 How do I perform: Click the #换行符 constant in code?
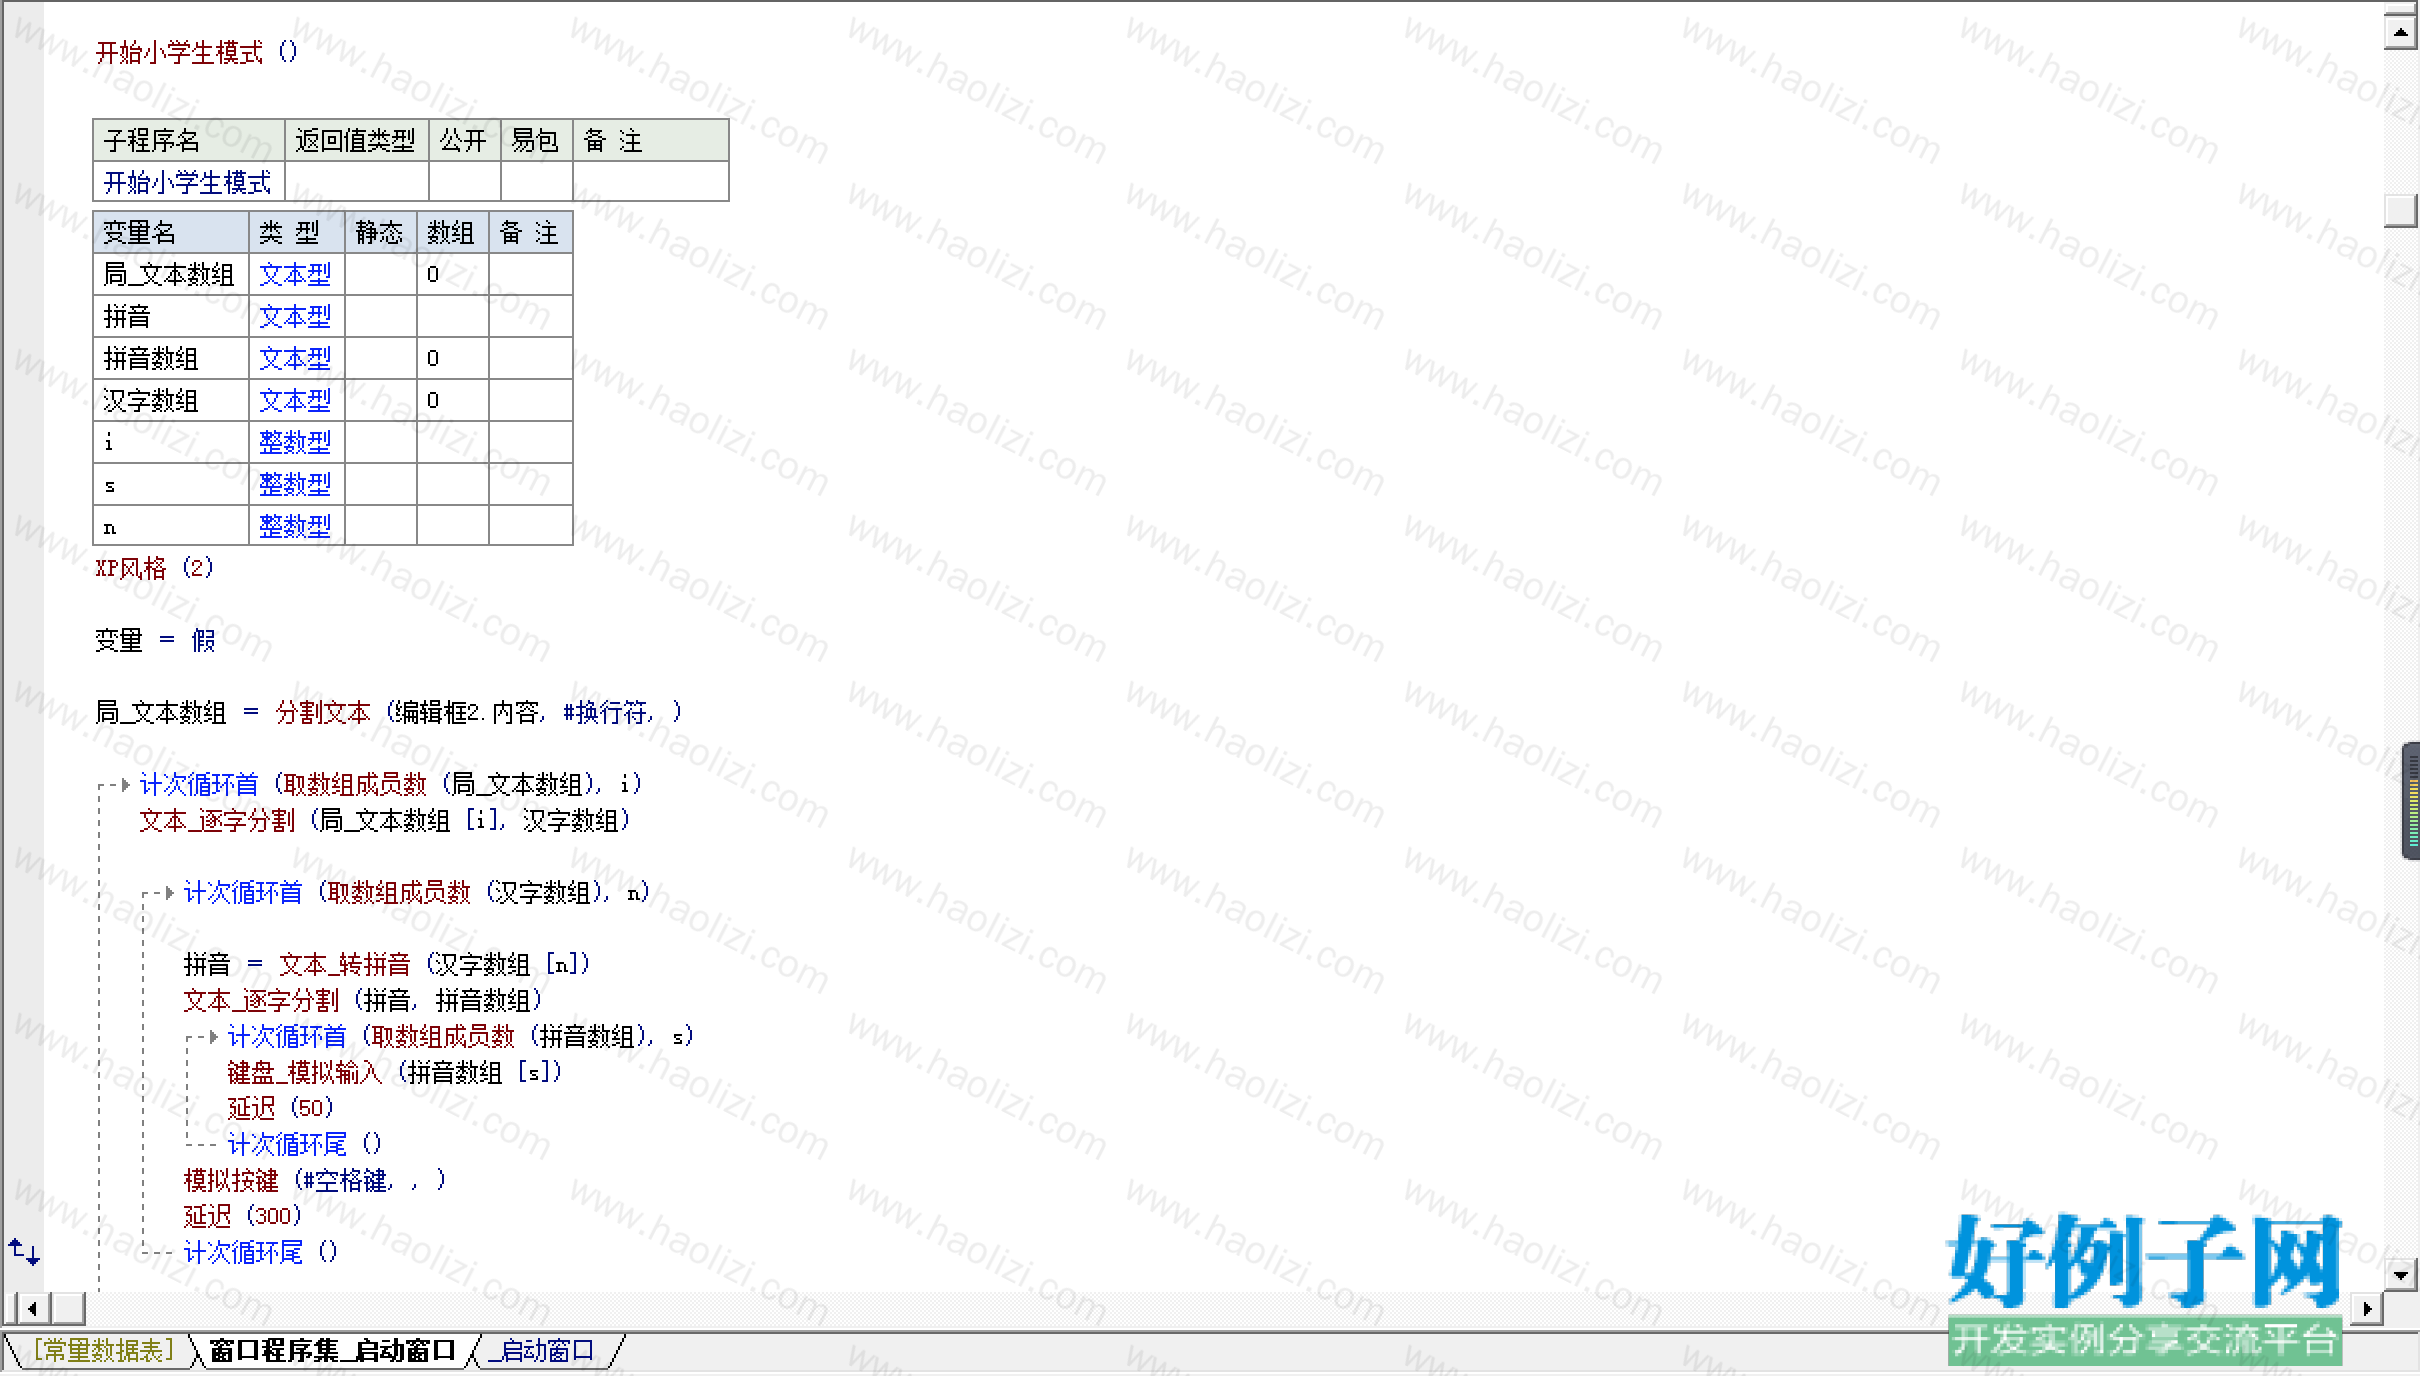[x=606, y=713]
